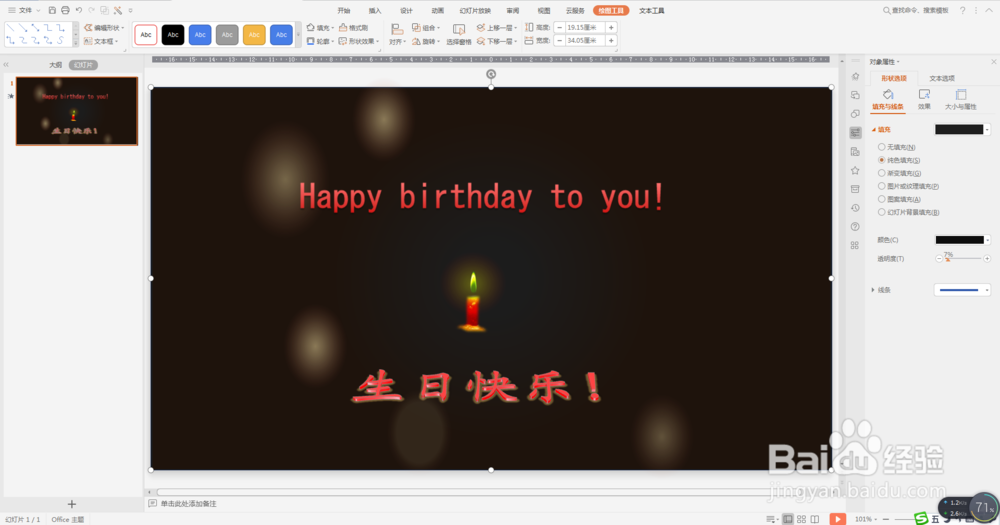Open the 文本框 text box dropdown
The width and height of the screenshot is (1000, 525).
(x=101, y=41)
